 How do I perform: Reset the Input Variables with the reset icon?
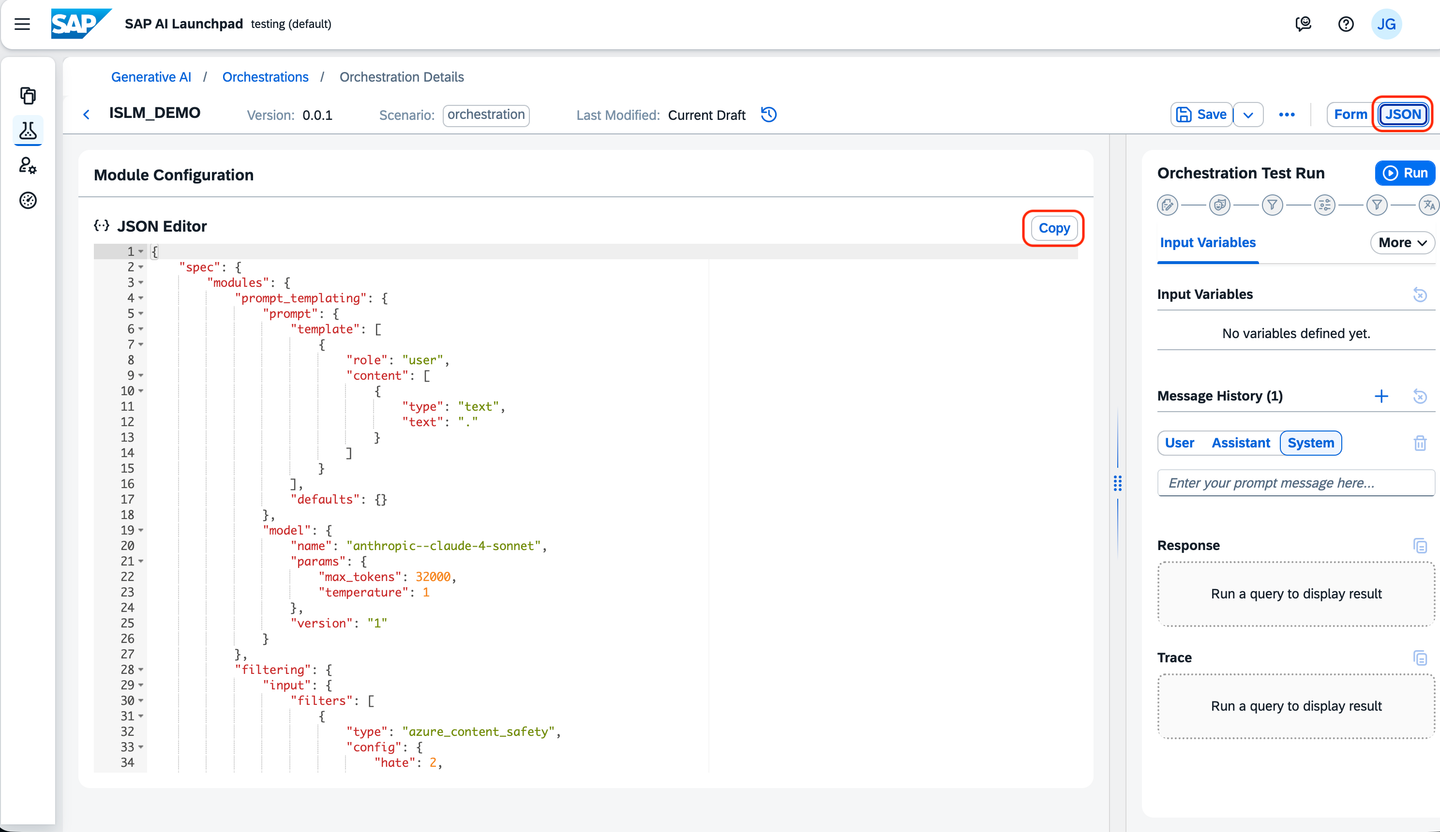1420,294
